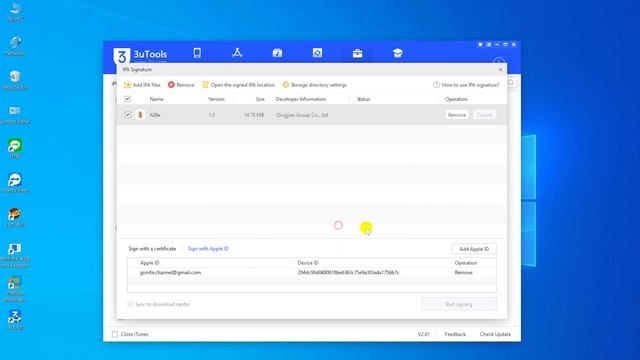Image resolution: width=640 pixels, height=360 pixels.
Task: Open Storage directory settings
Action: [314, 85]
